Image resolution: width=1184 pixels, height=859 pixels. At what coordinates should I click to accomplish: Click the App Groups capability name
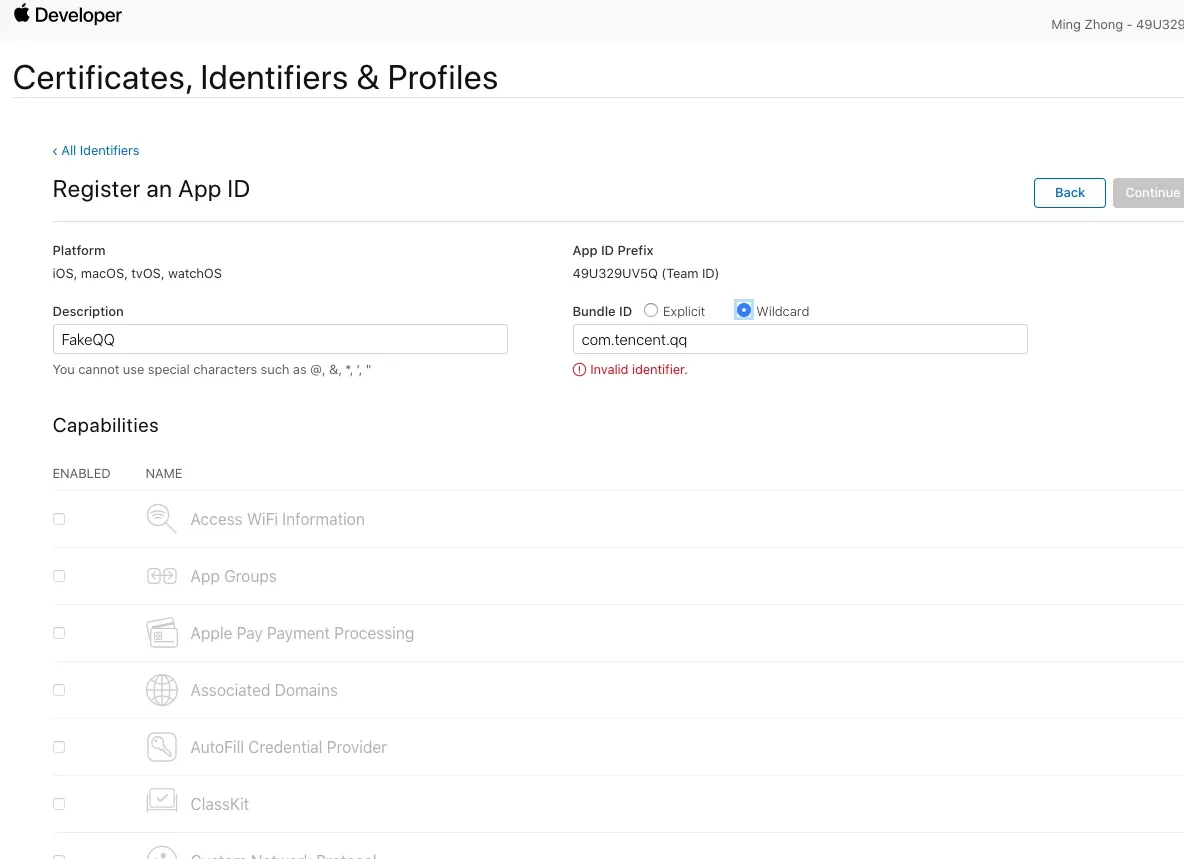[233, 577]
